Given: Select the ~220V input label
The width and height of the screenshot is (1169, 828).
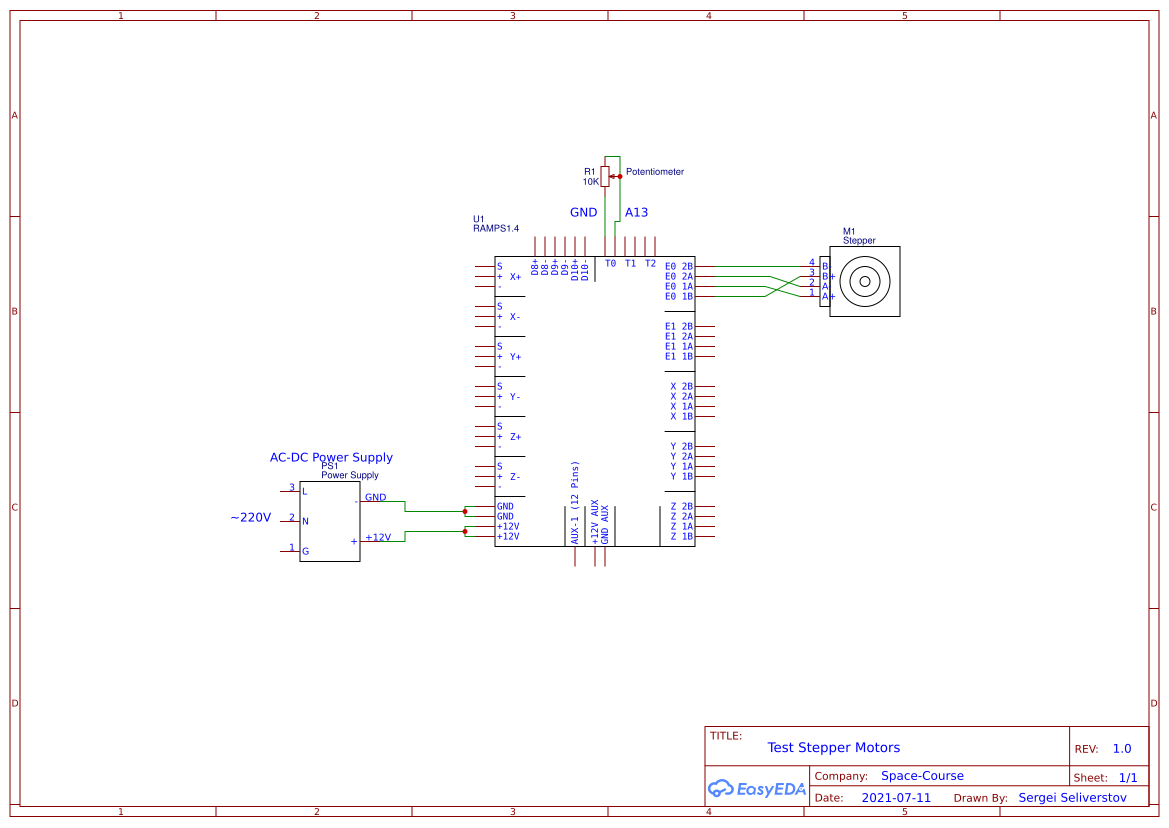Looking at the screenshot, I should pyautogui.click(x=249, y=518).
